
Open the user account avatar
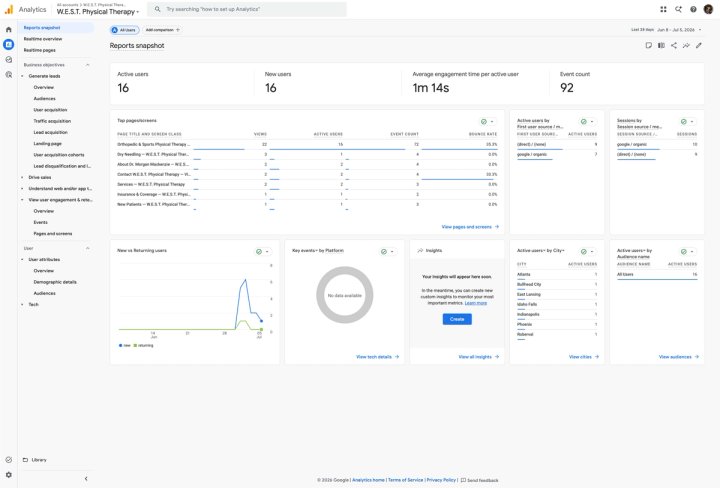(708, 9)
